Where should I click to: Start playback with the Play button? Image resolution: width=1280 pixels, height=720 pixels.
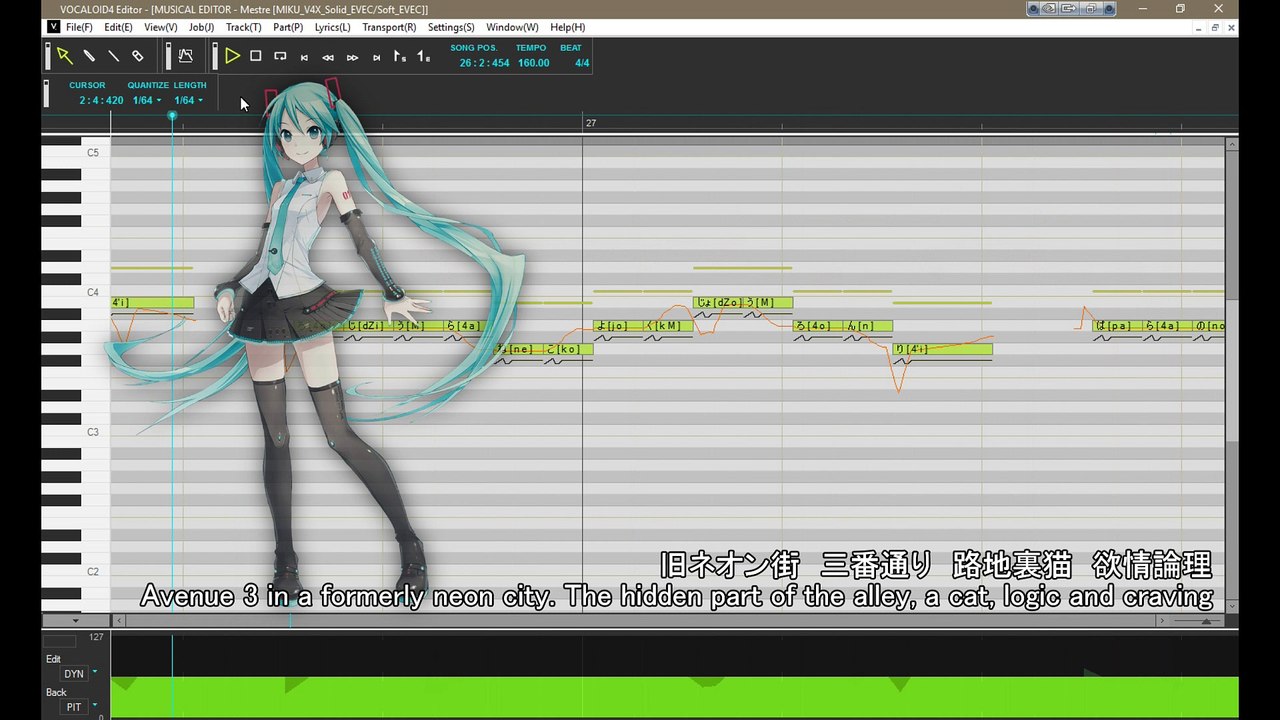click(232, 56)
